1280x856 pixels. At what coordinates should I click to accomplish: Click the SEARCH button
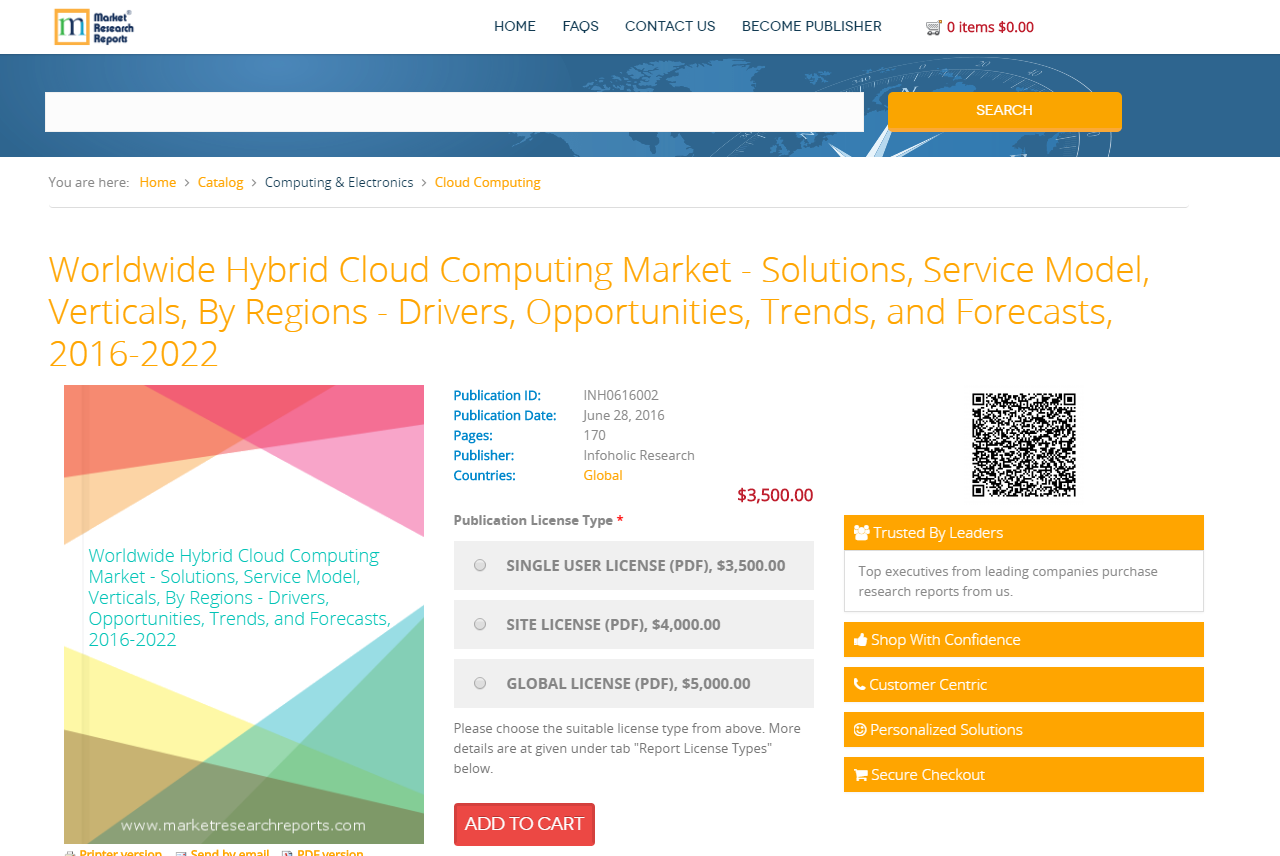coord(1005,111)
